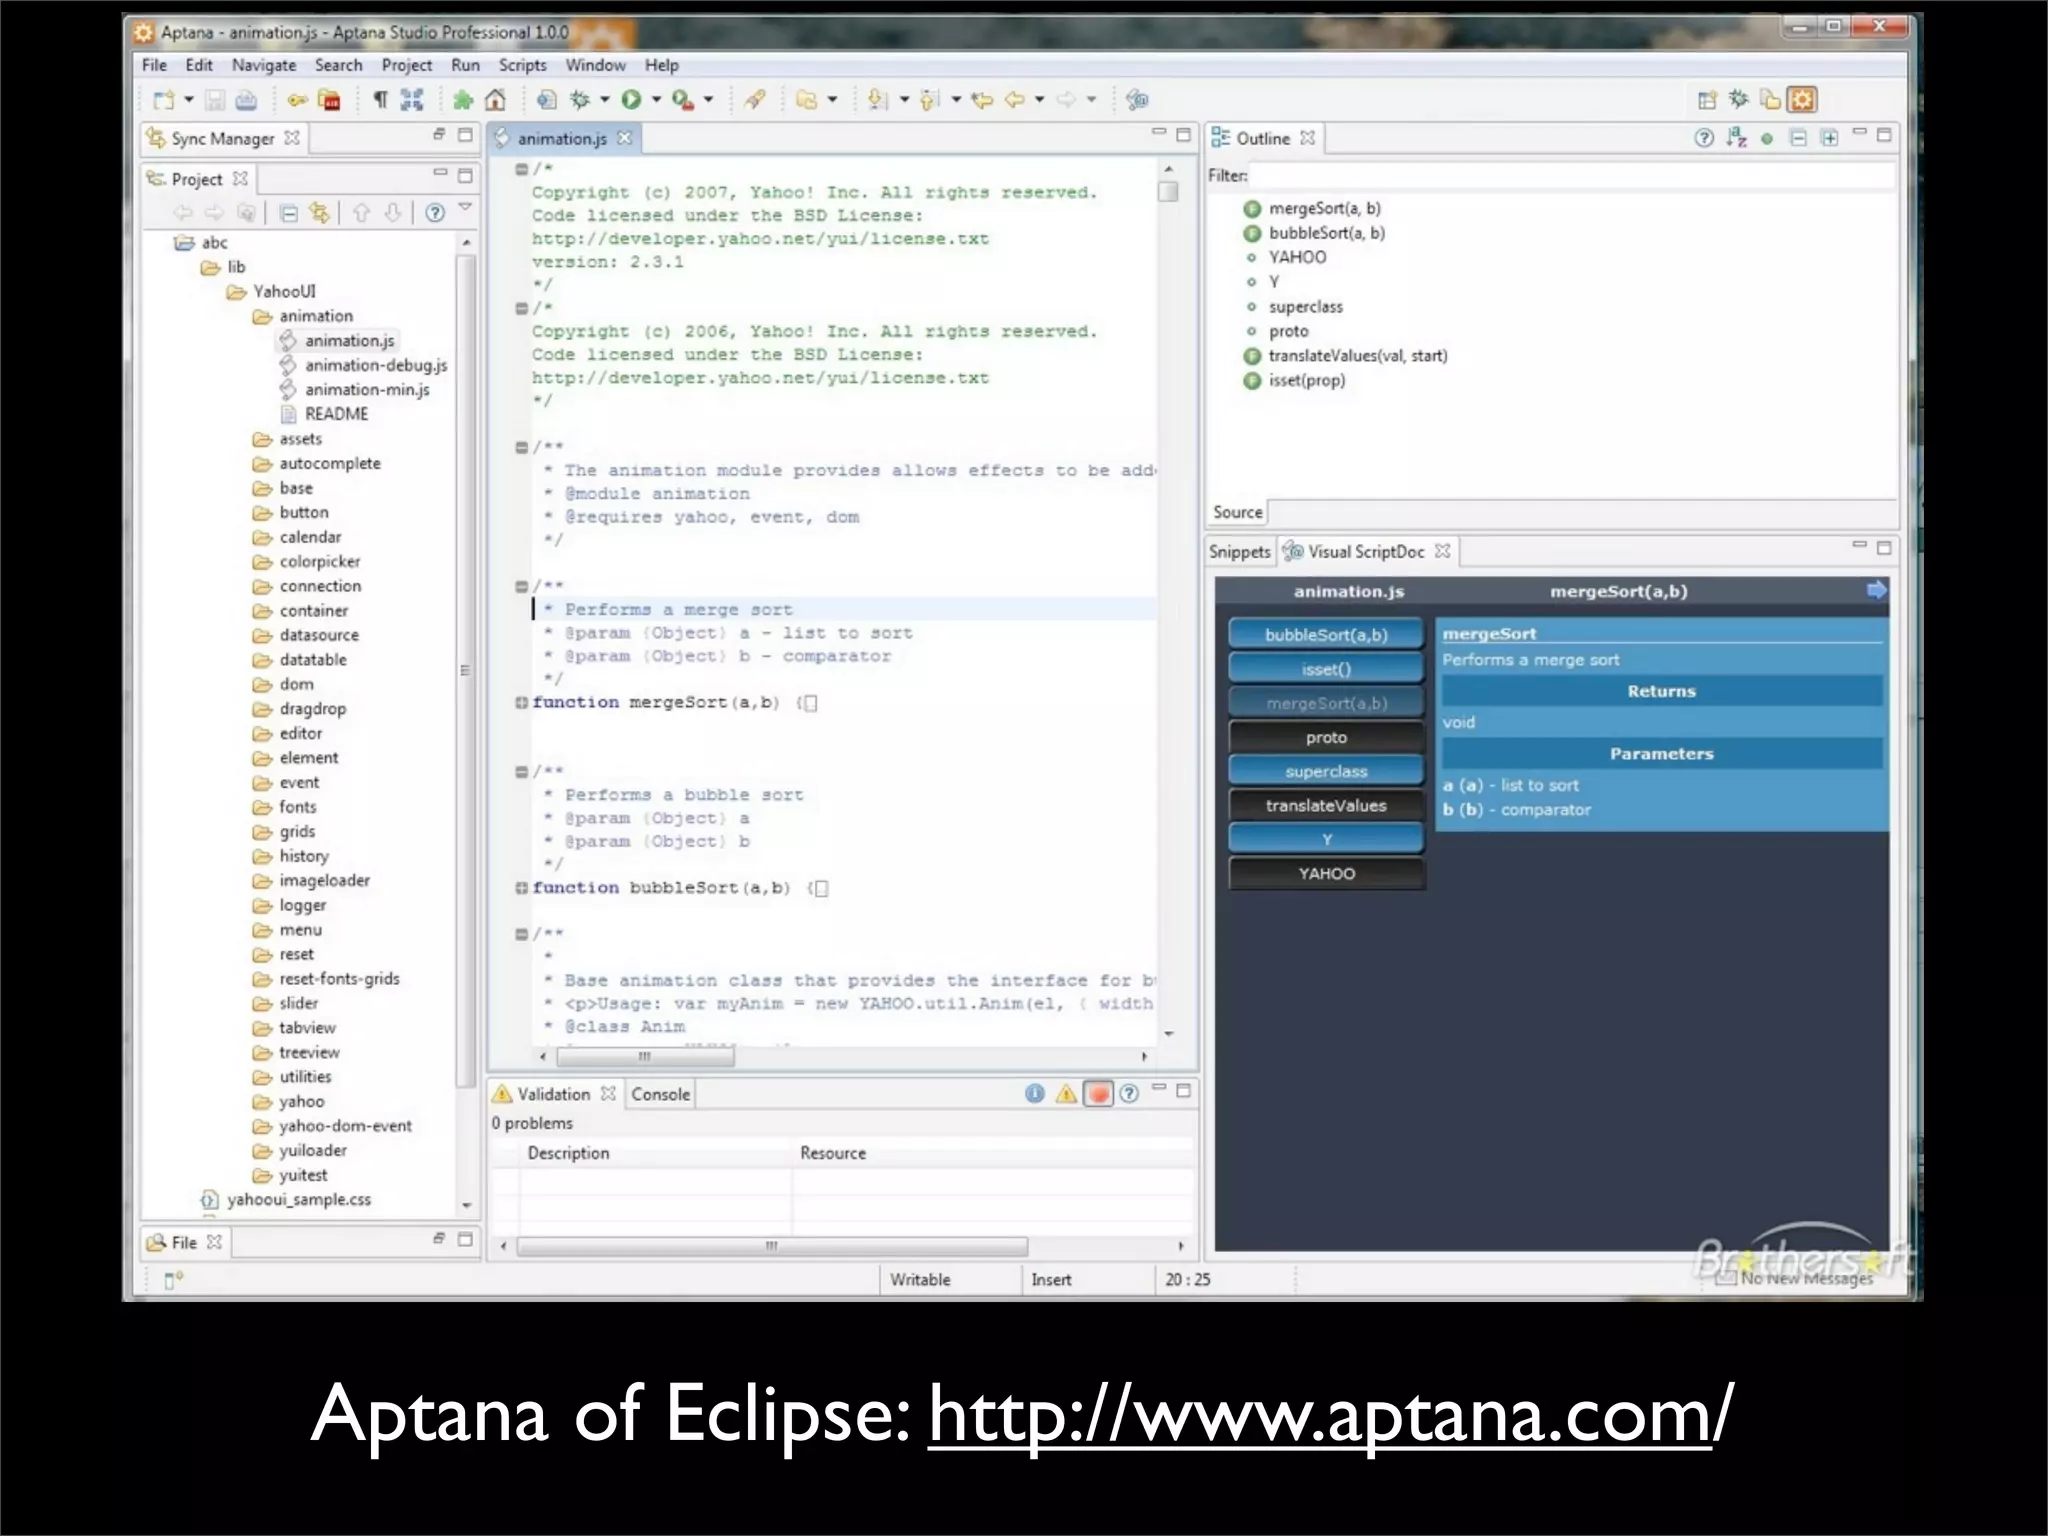The height and width of the screenshot is (1536, 2048).
Task: Click the translateValues ScriptDoc button
Action: coord(1326,805)
